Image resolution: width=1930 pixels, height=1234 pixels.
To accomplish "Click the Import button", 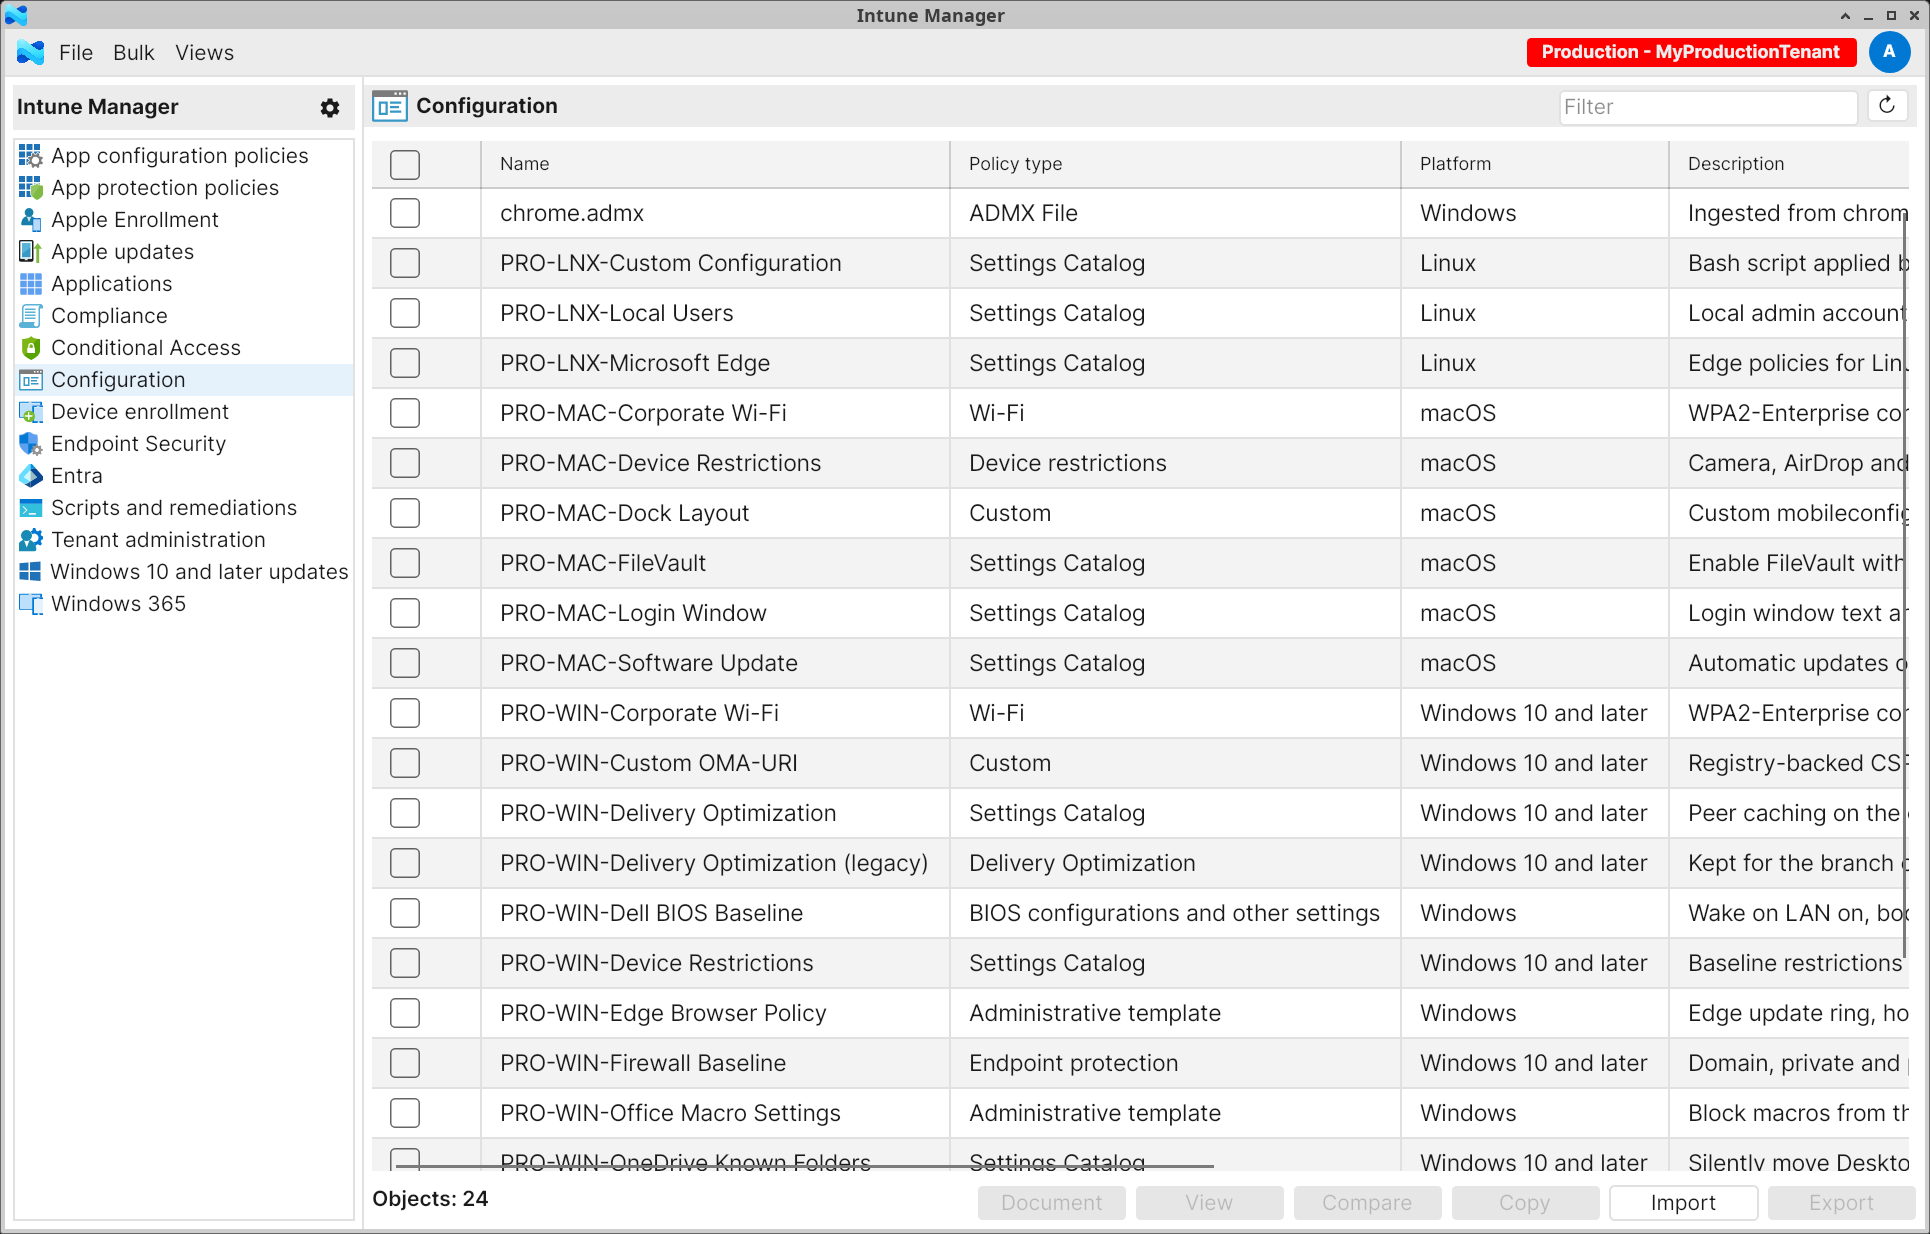I will pos(1683,1203).
